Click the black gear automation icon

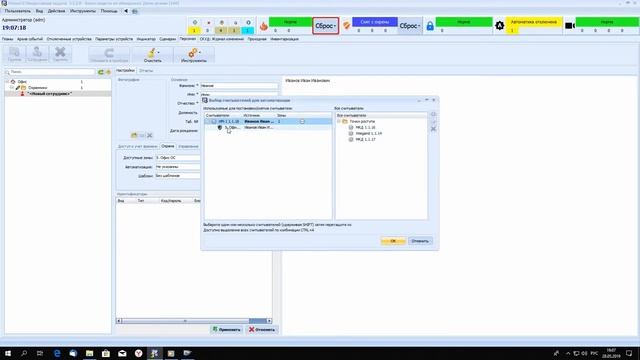click(499, 26)
